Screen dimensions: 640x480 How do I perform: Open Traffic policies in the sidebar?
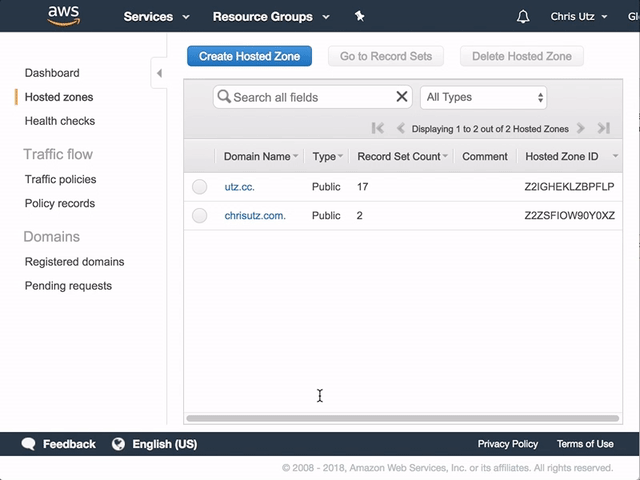point(60,179)
